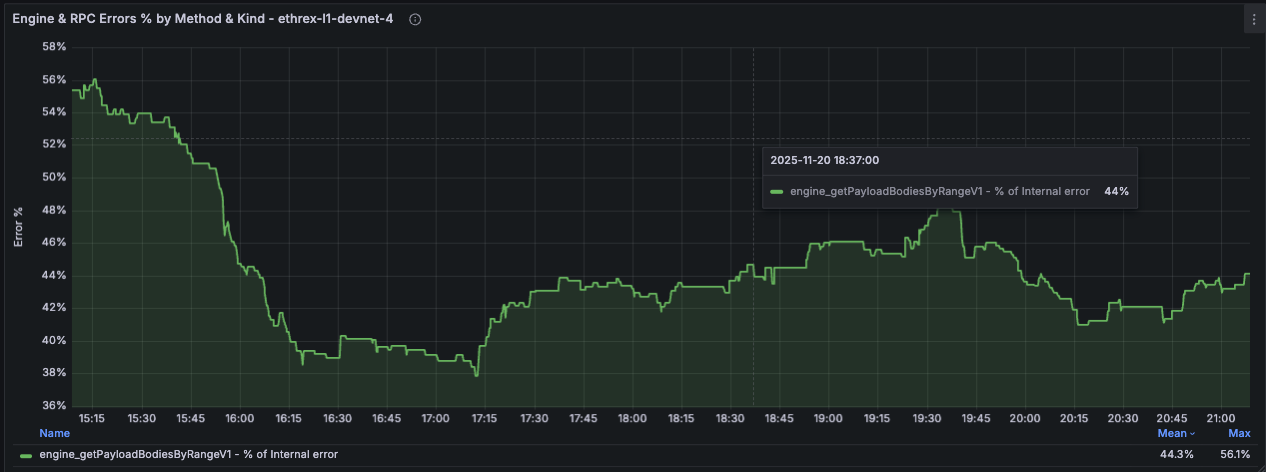Click the 44.3% mean value
The height and width of the screenshot is (472, 1266).
pos(1176,454)
